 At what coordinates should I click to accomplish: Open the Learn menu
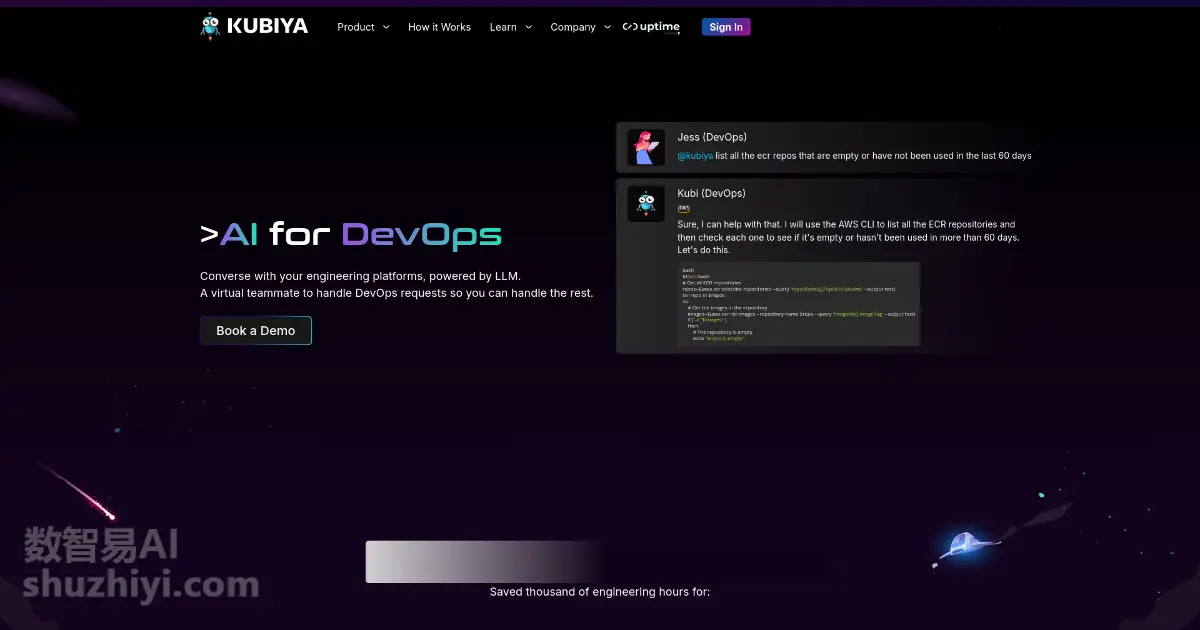tap(503, 27)
